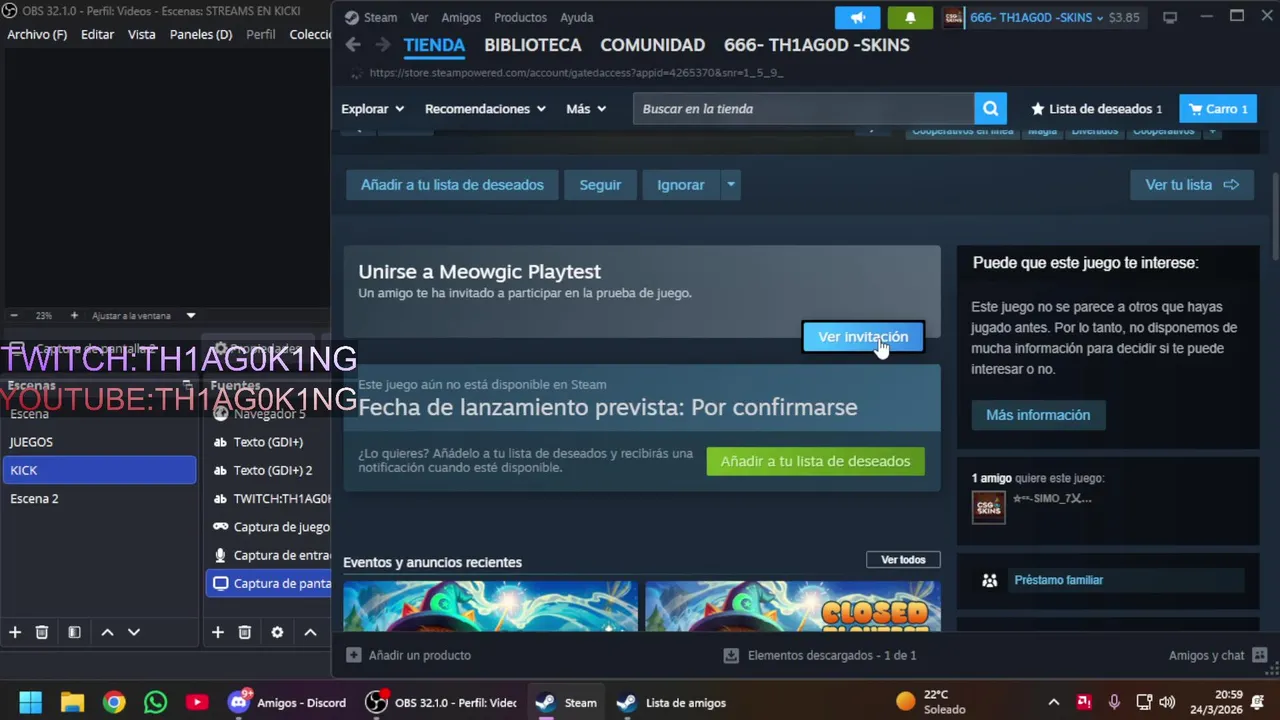Open scene filters icon in Escenas toolbar

74,632
